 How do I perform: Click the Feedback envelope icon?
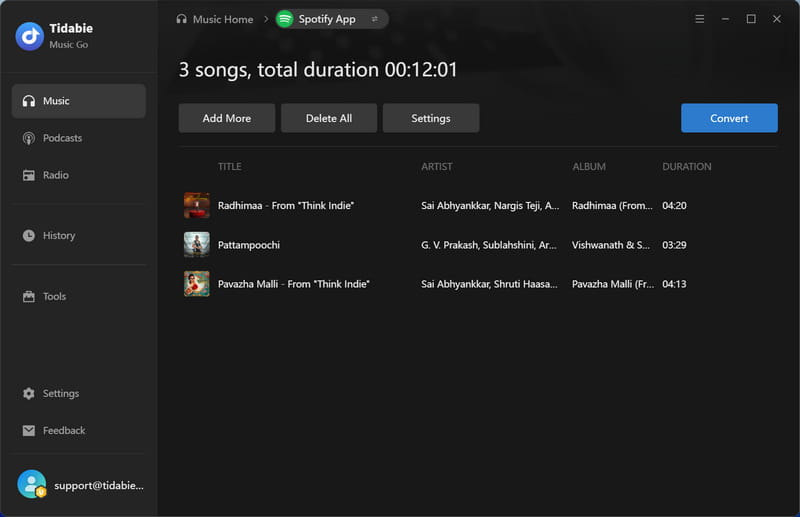[29, 431]
